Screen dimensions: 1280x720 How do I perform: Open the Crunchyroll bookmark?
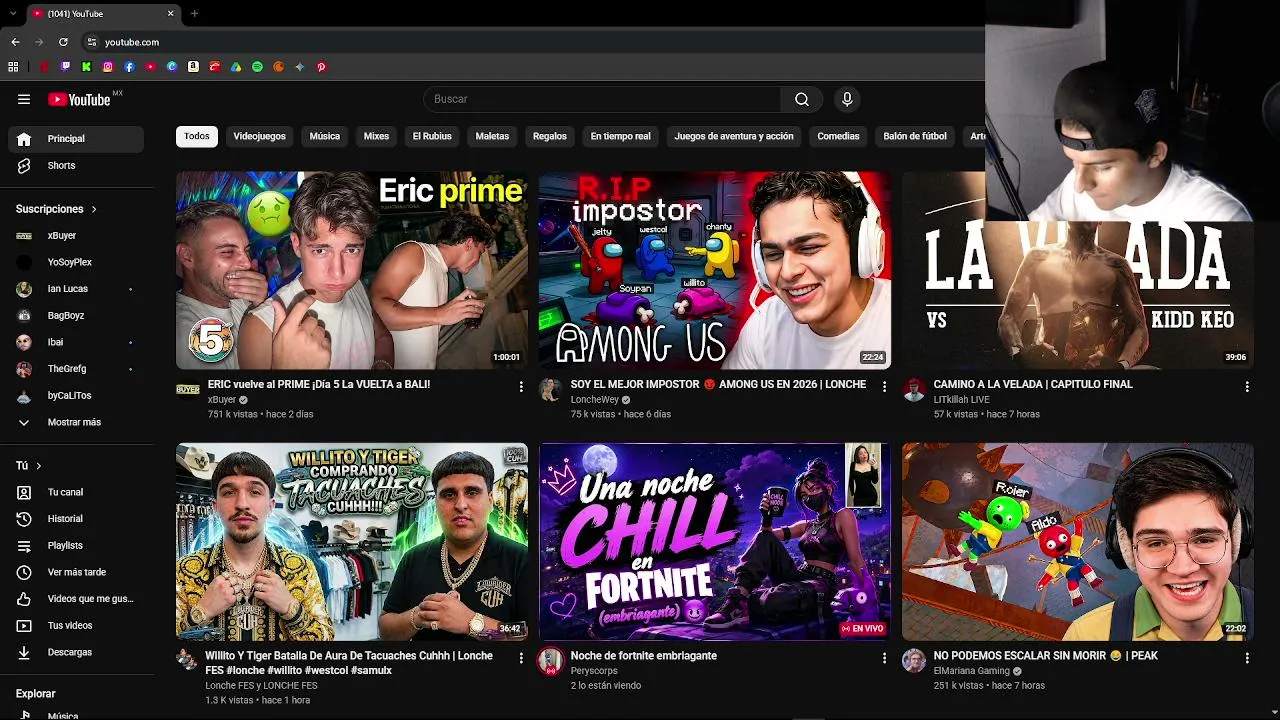tap(279, 67)
